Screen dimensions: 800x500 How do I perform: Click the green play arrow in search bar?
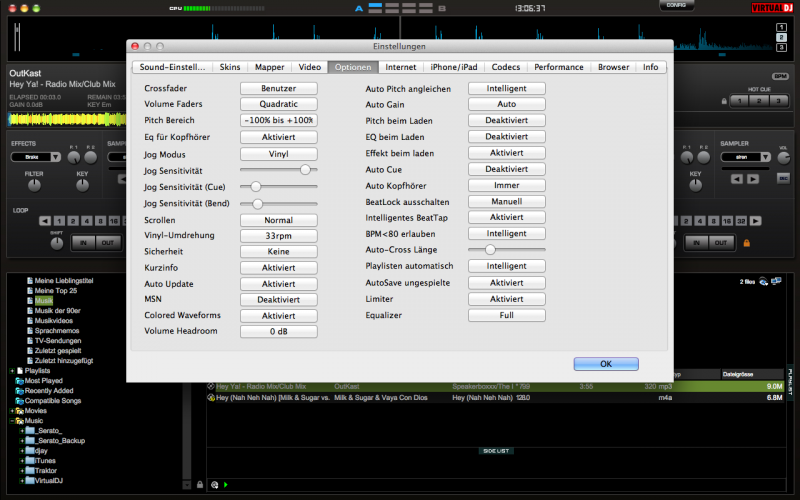click(226, 485)
